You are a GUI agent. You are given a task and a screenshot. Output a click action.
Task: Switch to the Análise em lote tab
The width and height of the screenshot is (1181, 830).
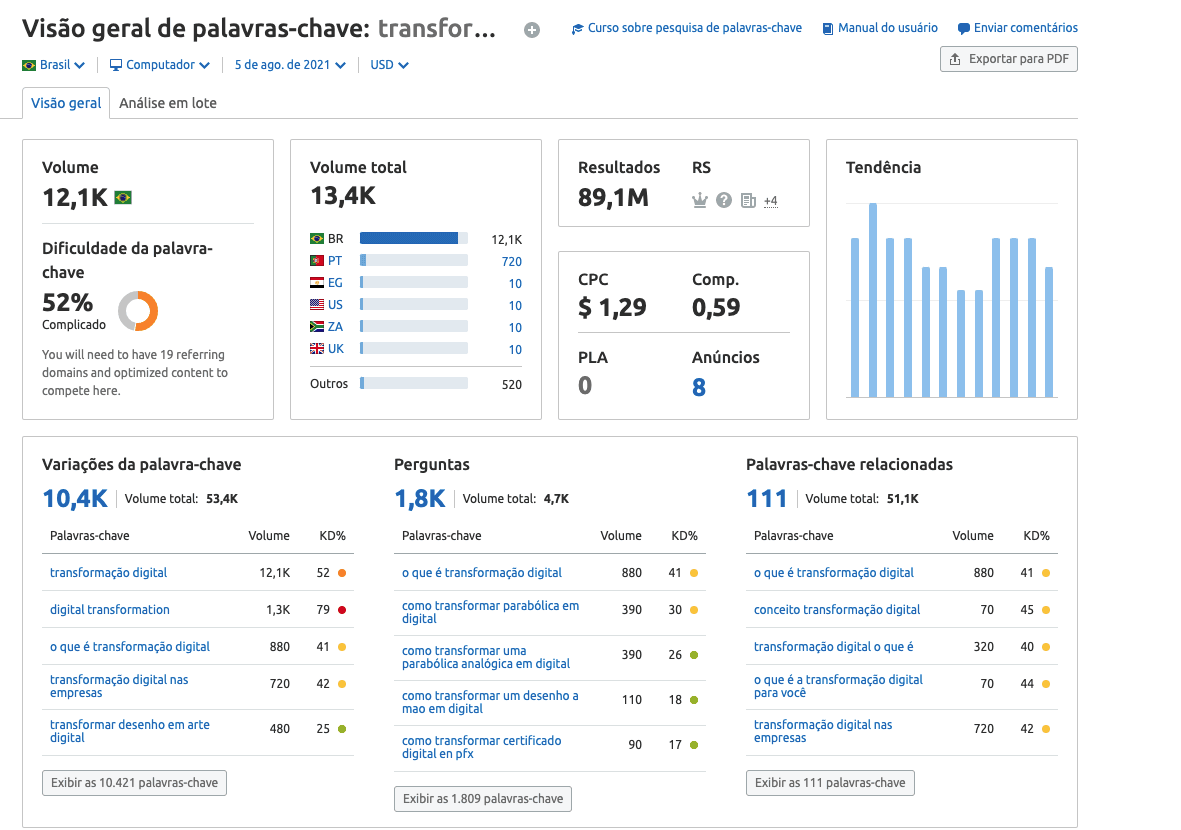coord(168,102)
